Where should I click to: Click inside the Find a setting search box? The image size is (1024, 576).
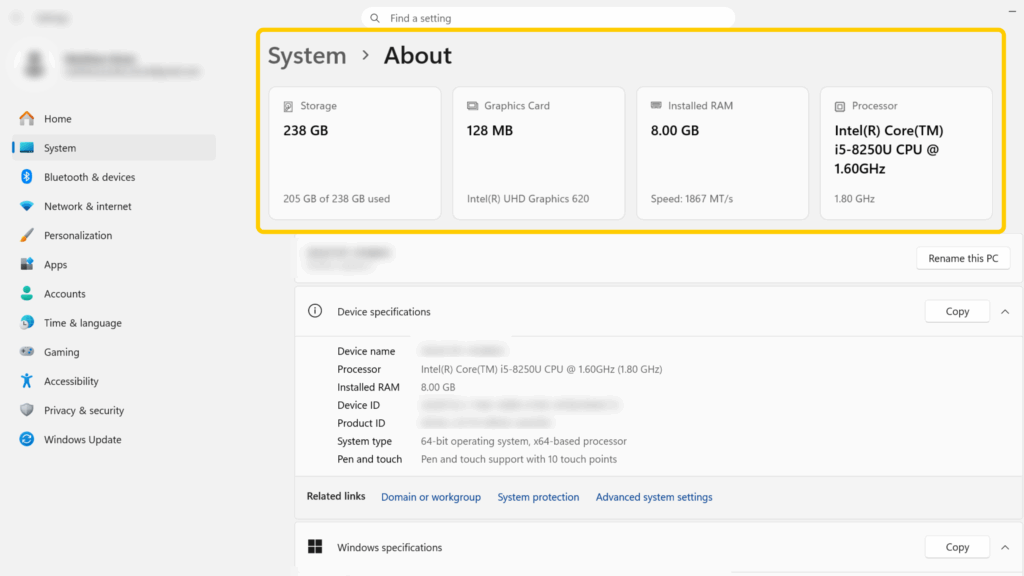click(x=547, y=17)
